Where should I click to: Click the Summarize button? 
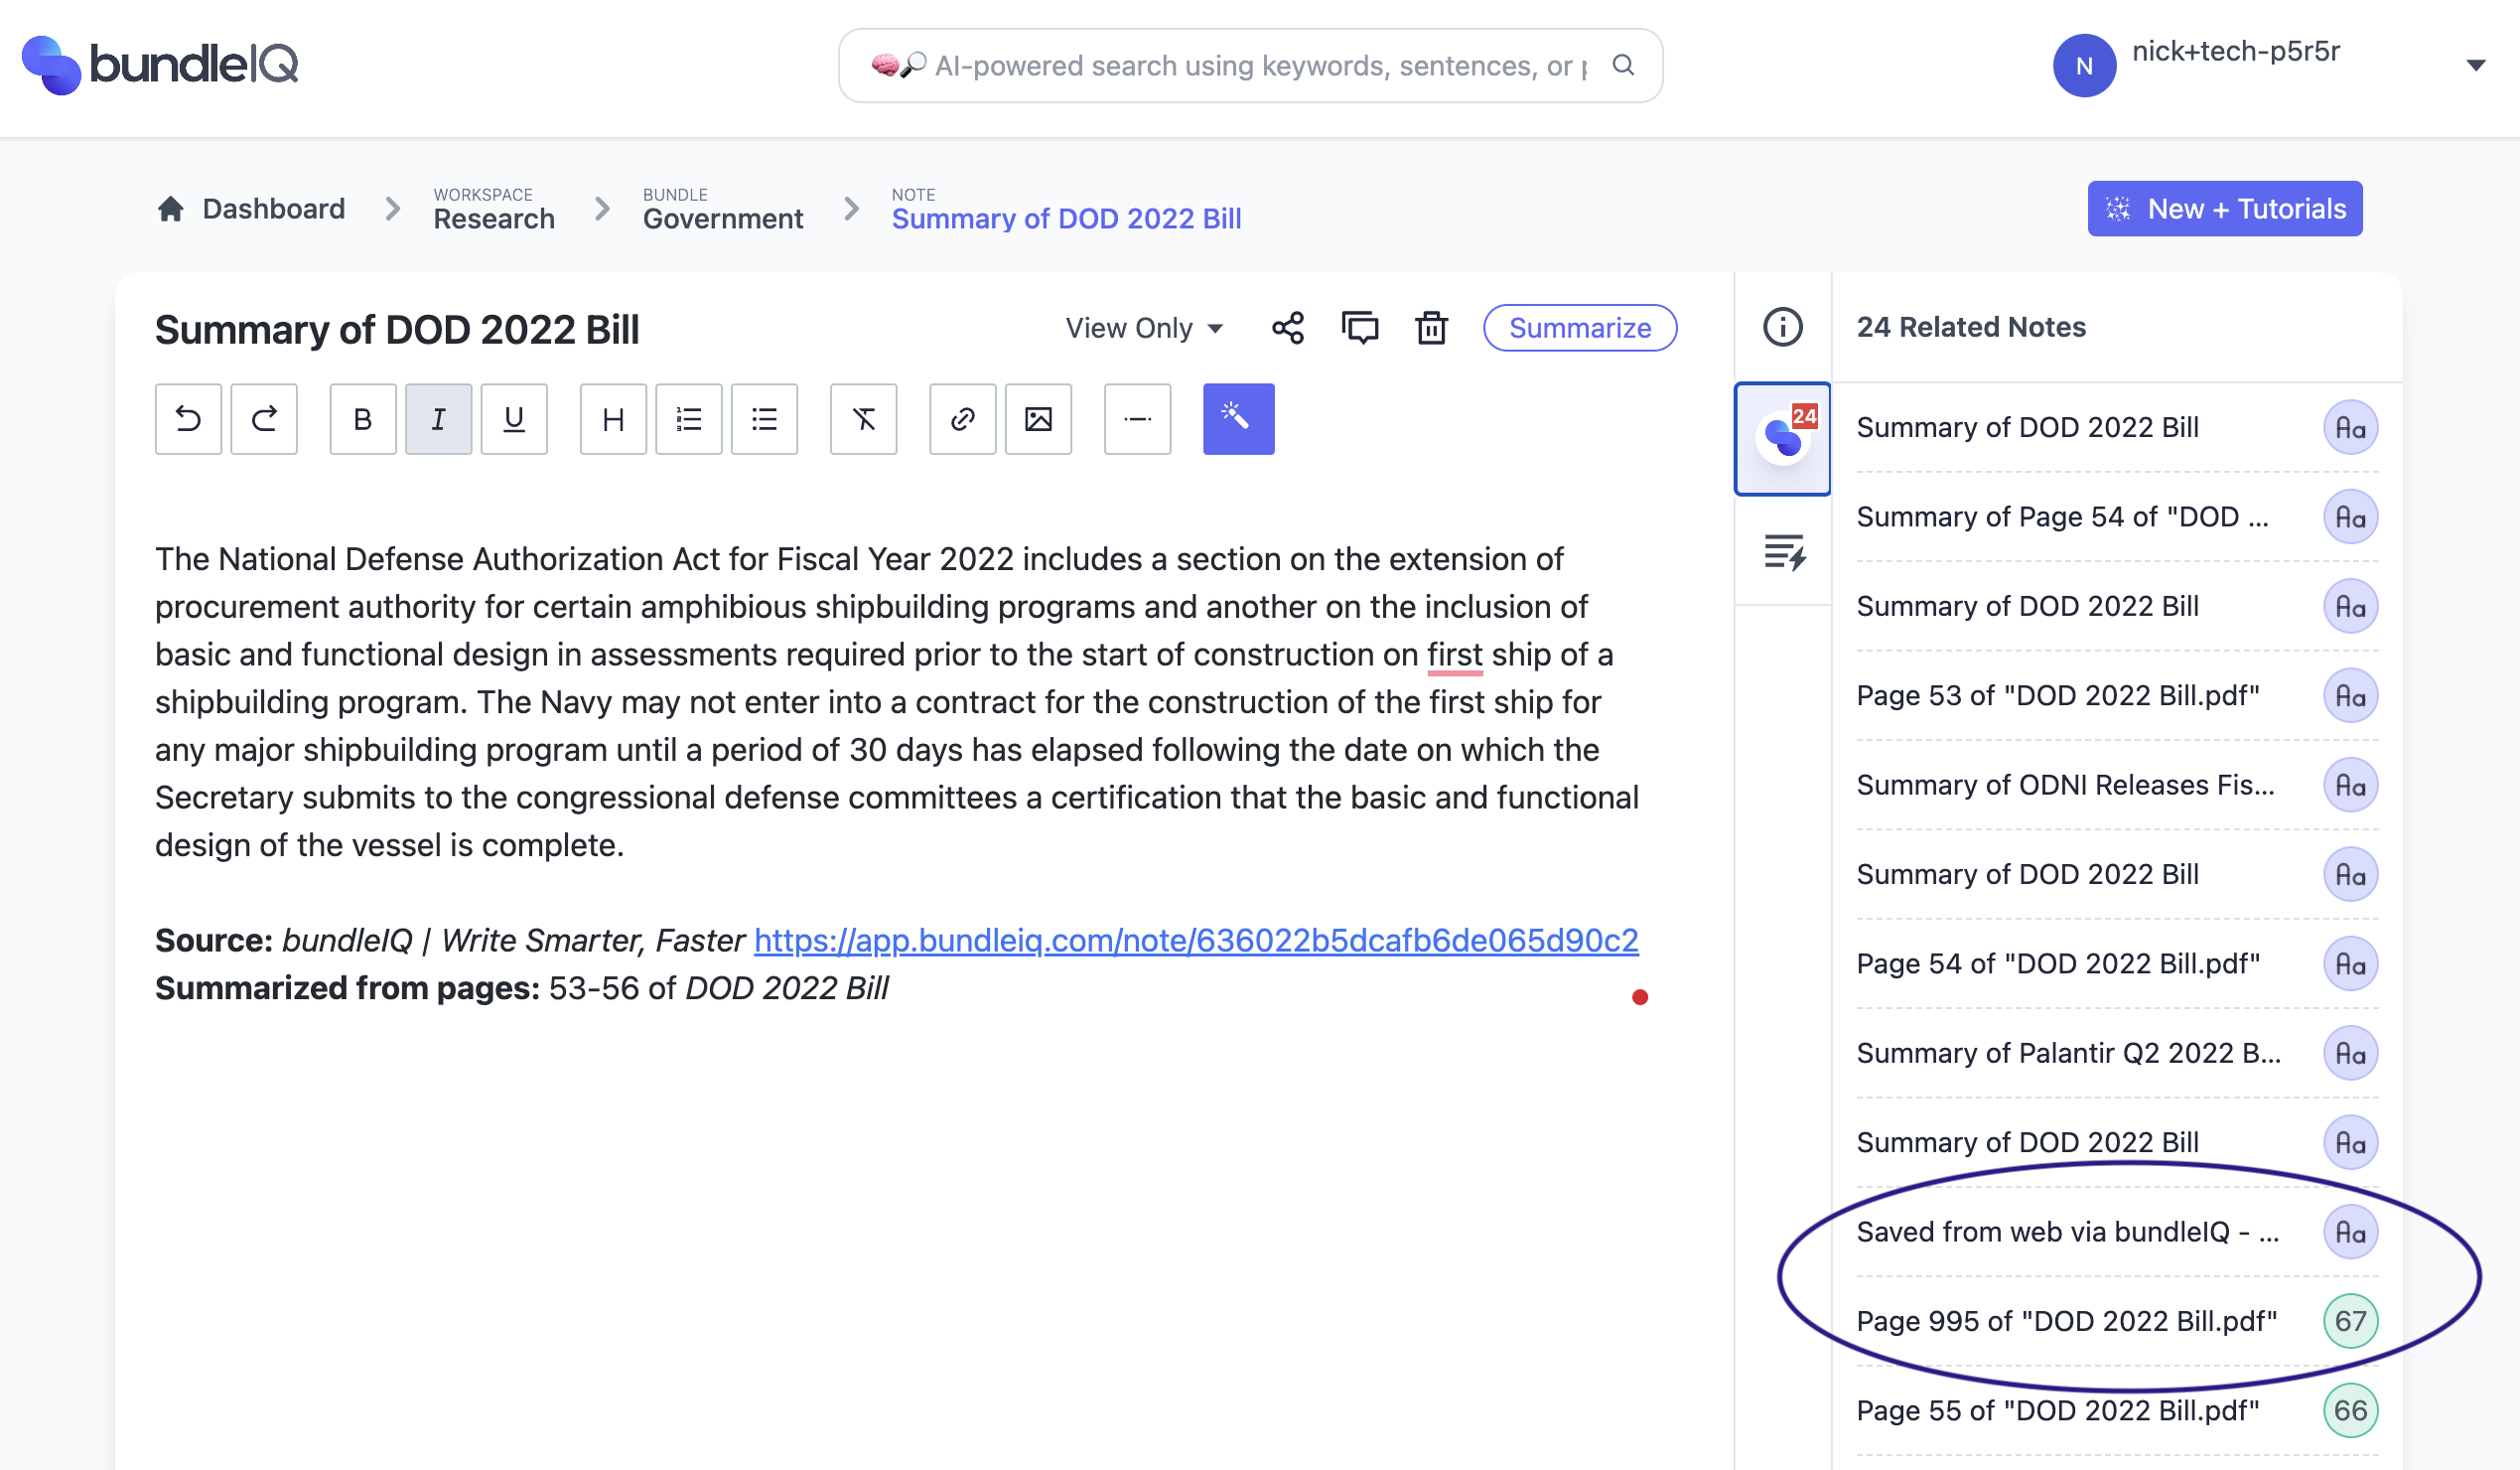coord(1579,328)
